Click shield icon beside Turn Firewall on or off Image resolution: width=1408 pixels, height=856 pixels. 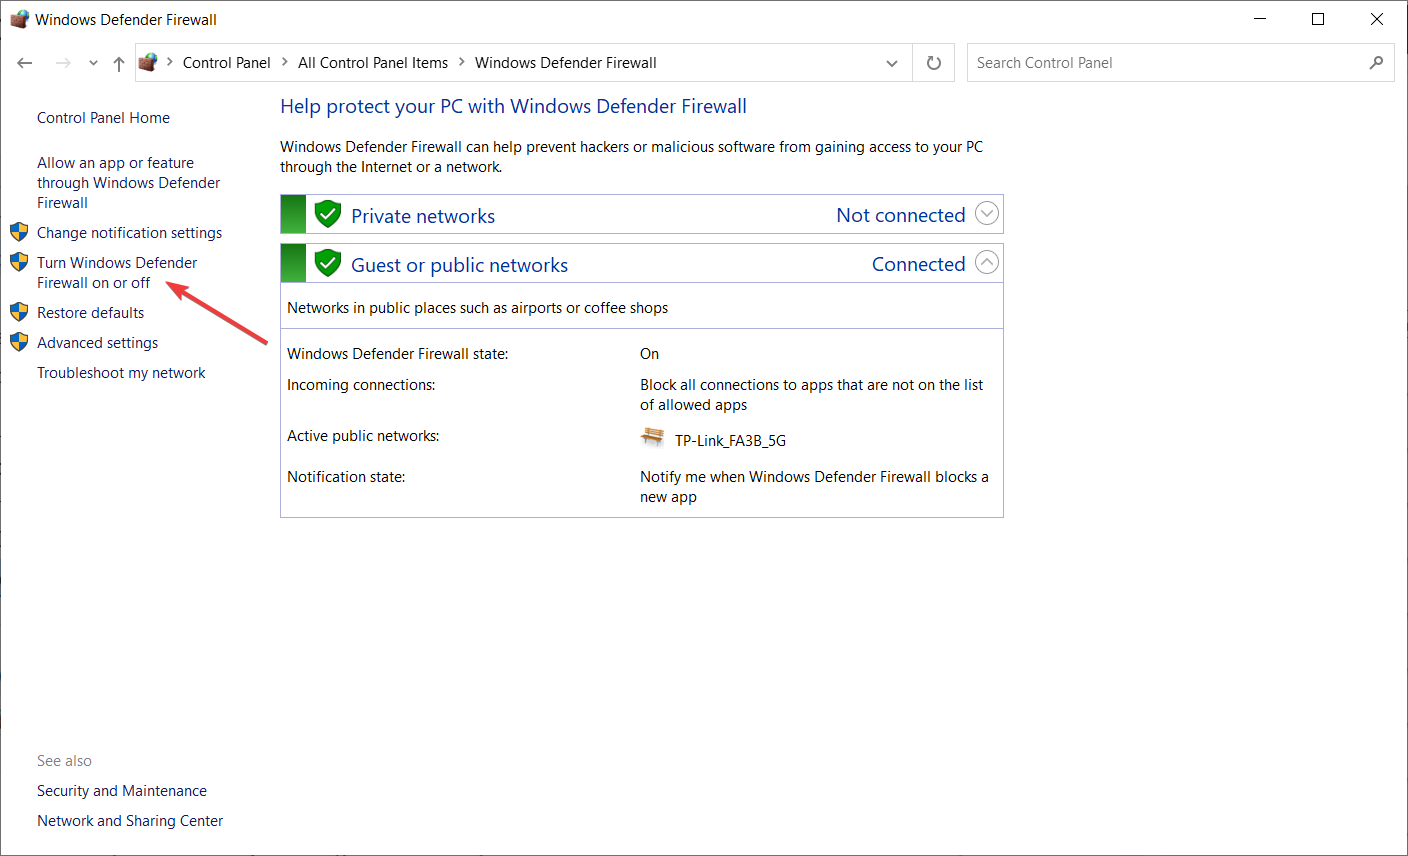pos(19,262)
